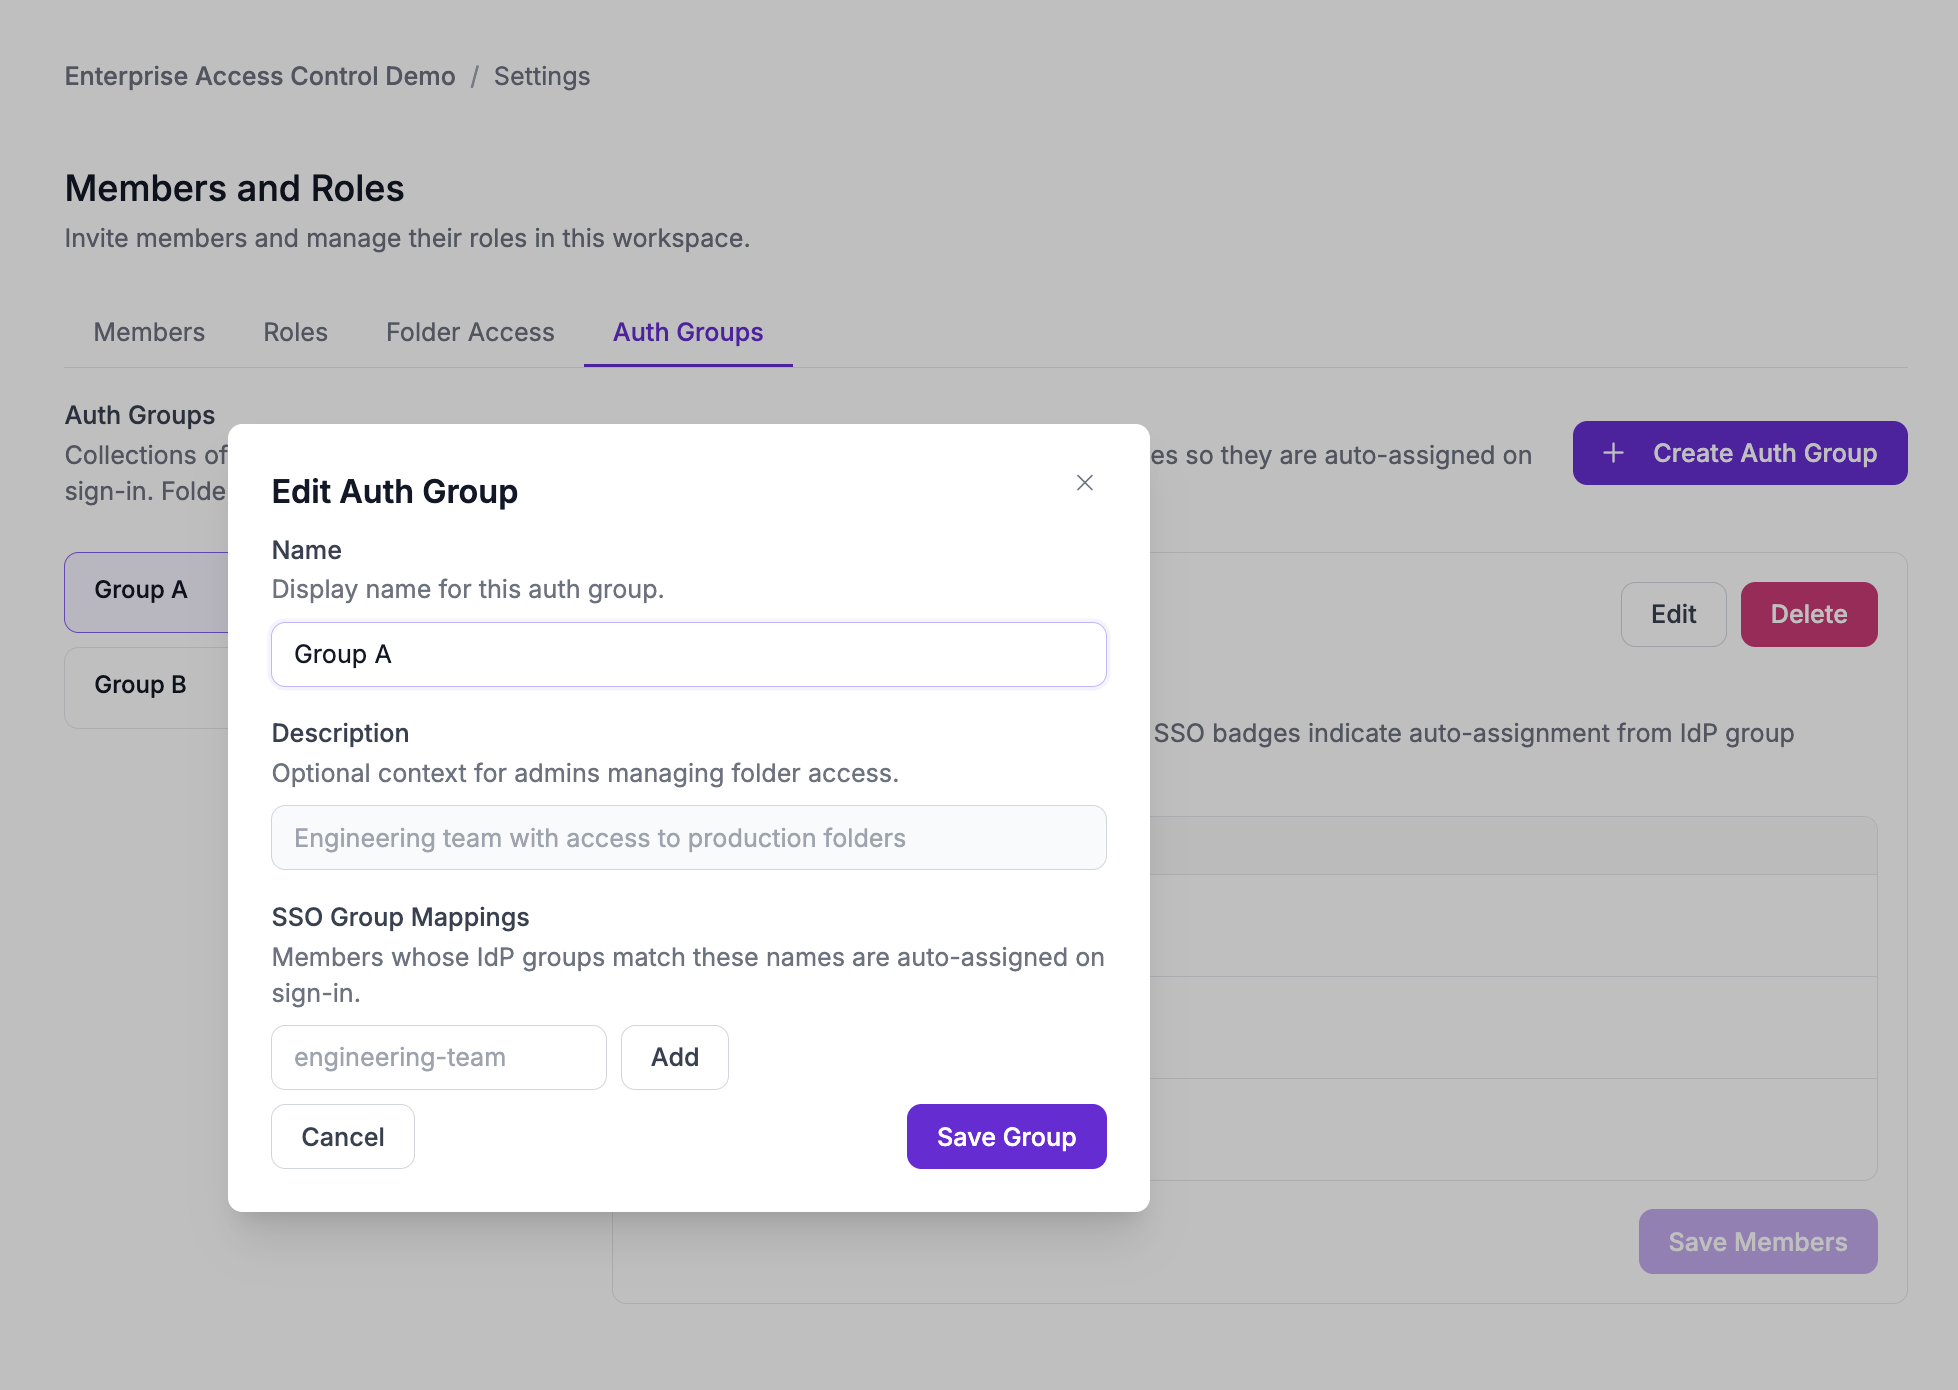Select Group B in the group list
Screen dimensions: 1958x1390
147,687
